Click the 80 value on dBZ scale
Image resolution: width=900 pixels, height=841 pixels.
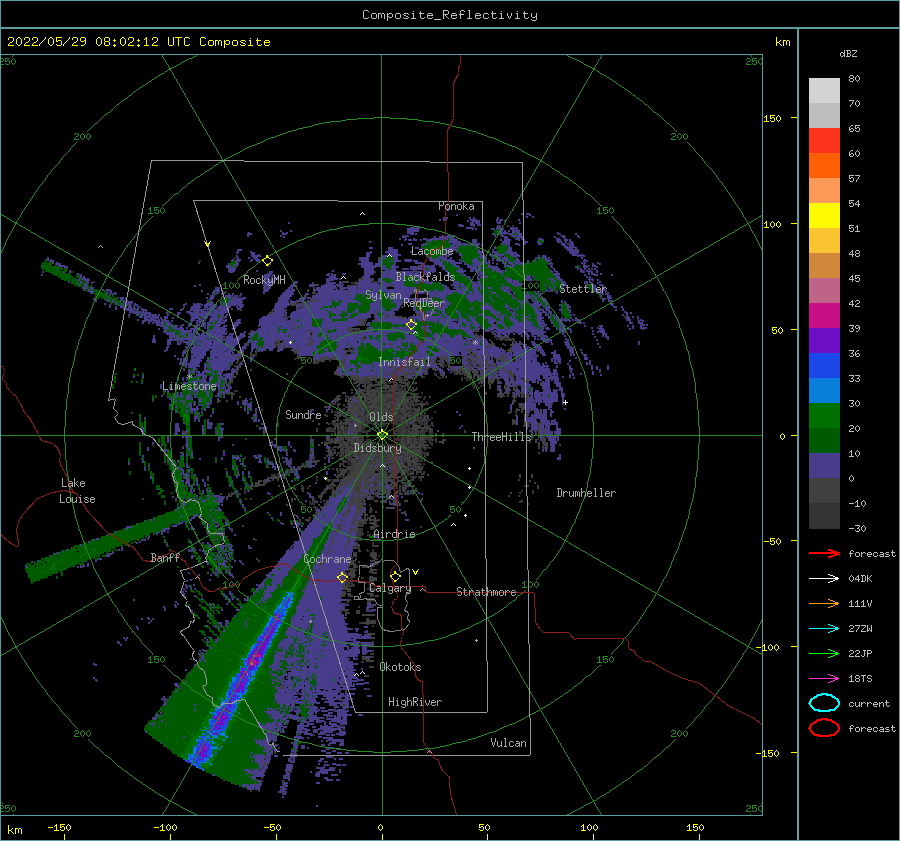854,79
